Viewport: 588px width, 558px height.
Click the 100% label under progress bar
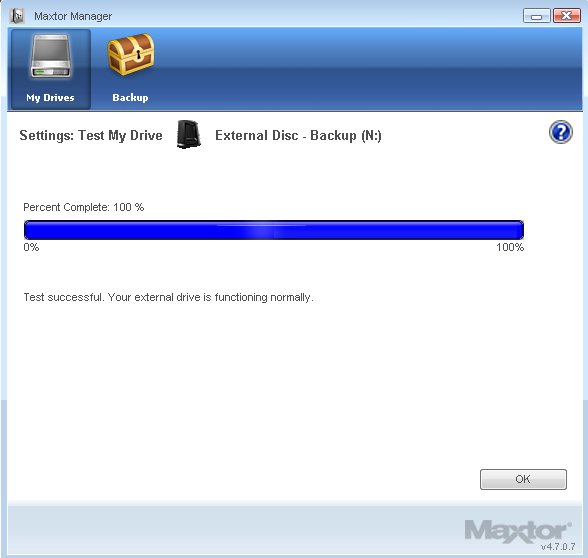click(x=510, y=248)
